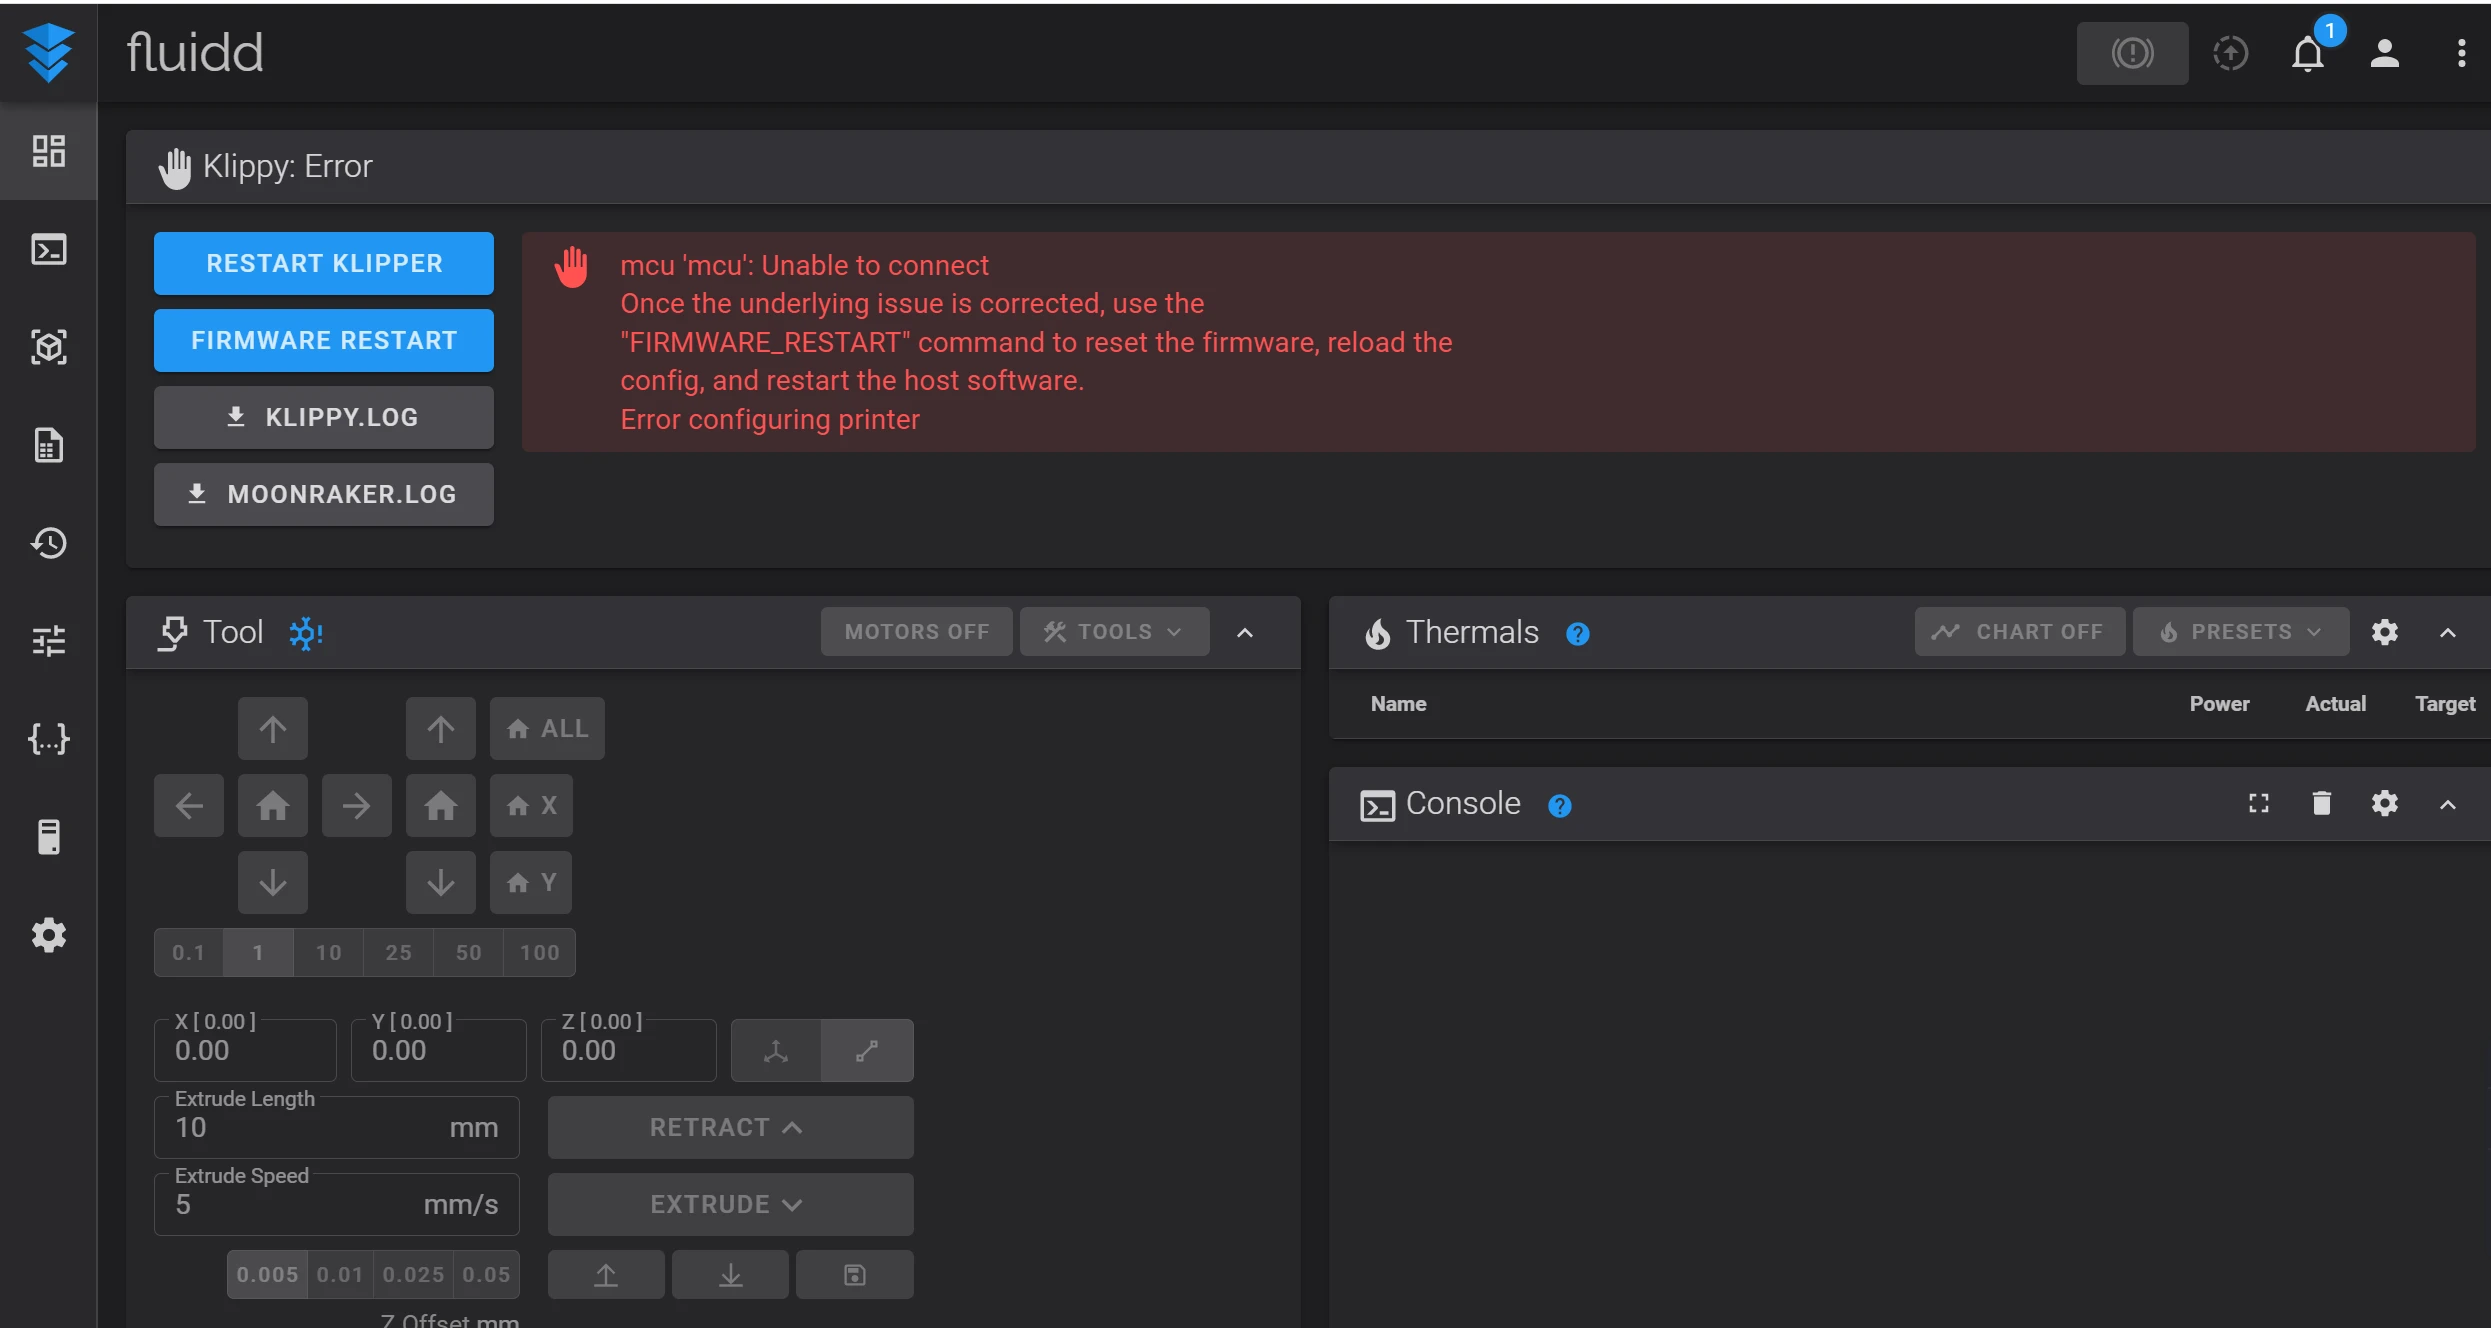Select 0.01 Z offset step
The height and width of the screenshot is (1328, 2491).
pyautogui.click(x=340, y=1274)
